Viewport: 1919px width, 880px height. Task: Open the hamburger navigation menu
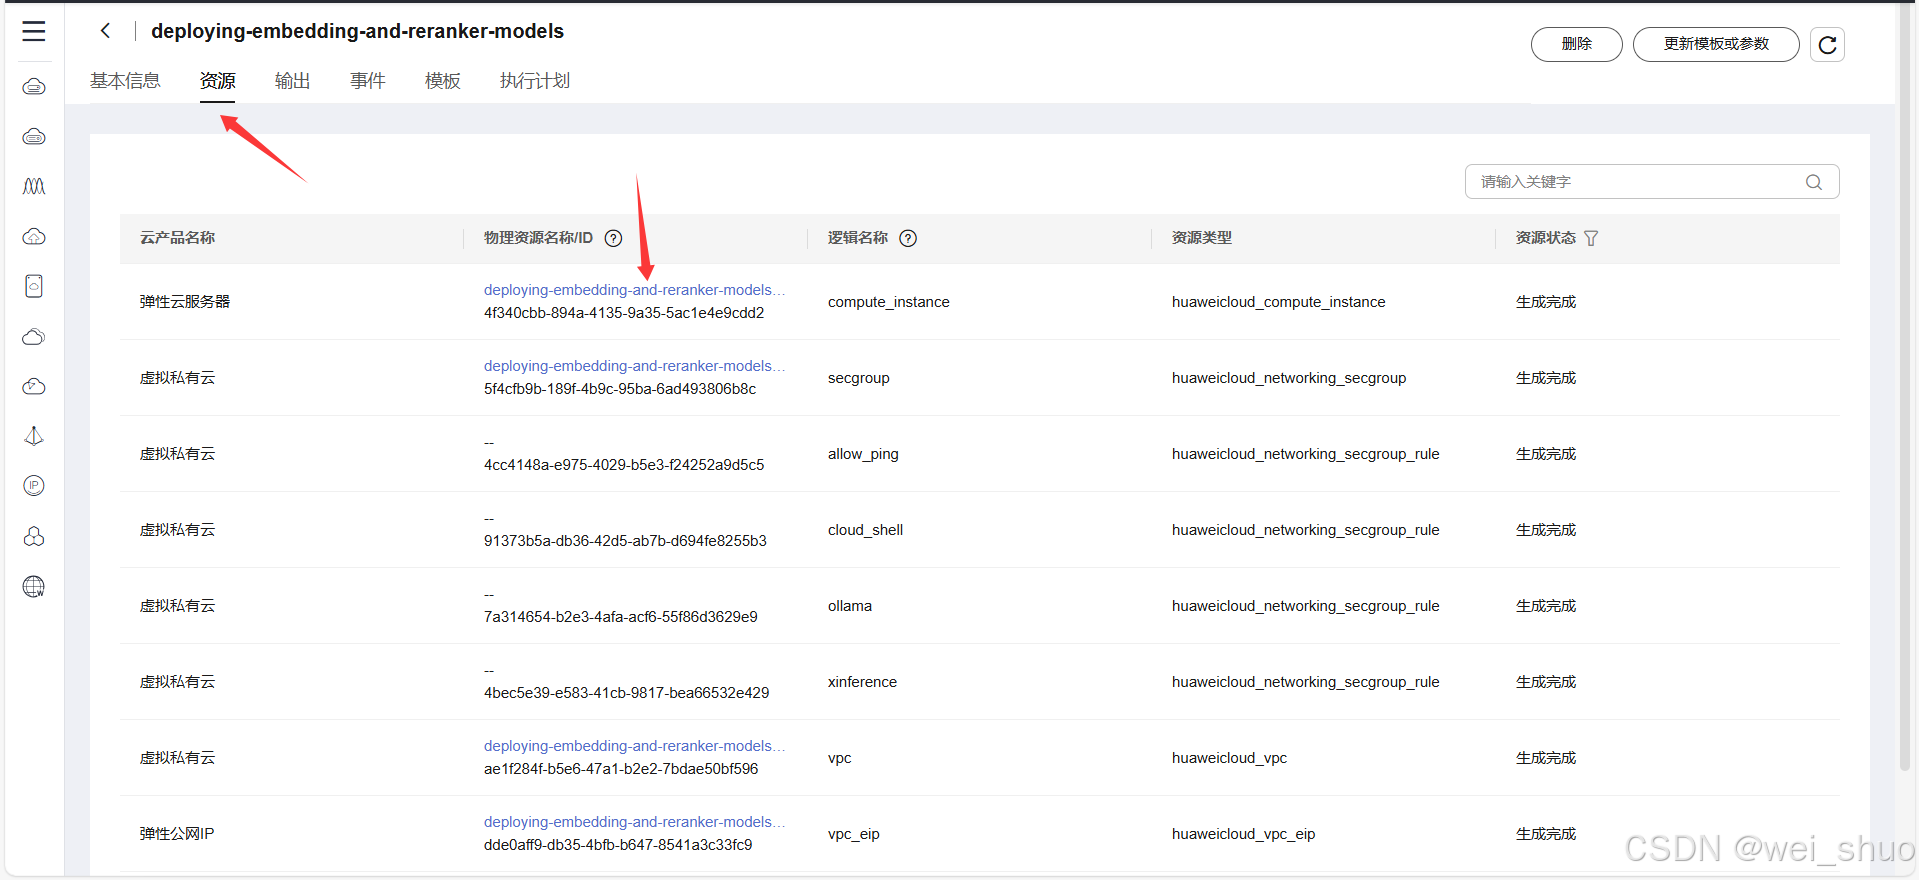pyautogui.click(x=34, y=31)
